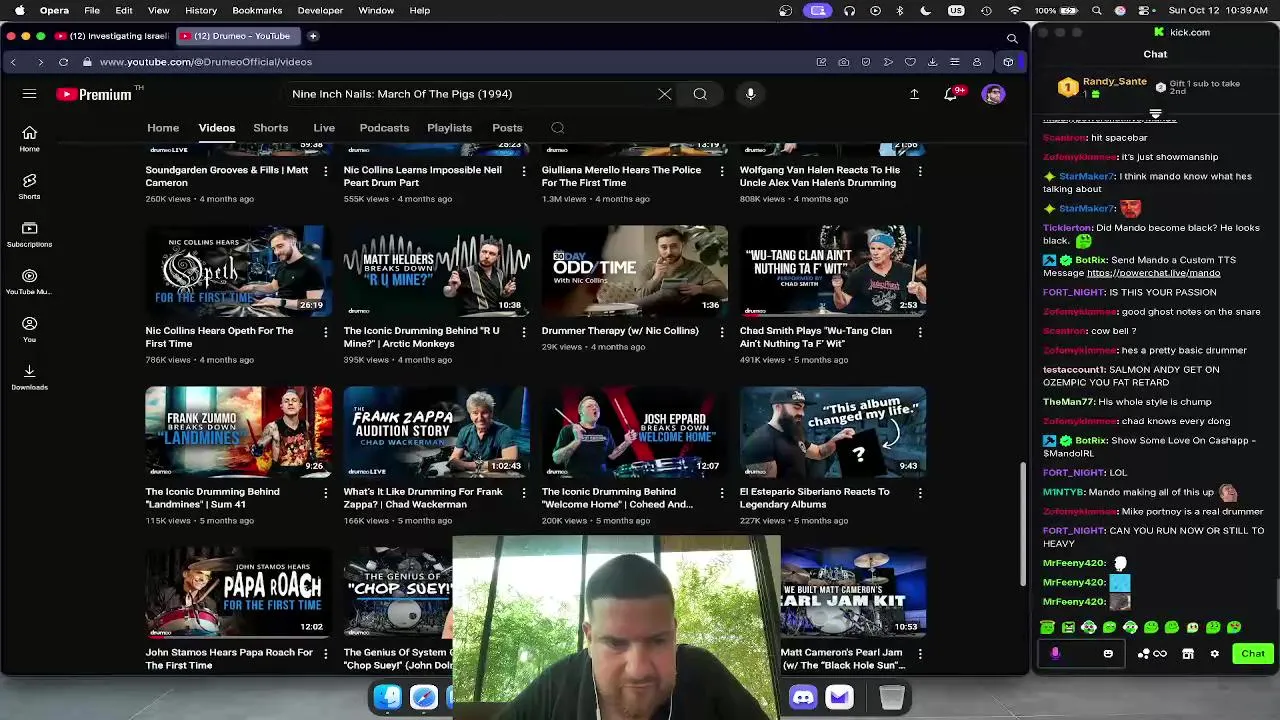Open the Kick channel shop icon
Image resolution: width=1280 pixels, height=720 pixels.
pos(1188,654)
